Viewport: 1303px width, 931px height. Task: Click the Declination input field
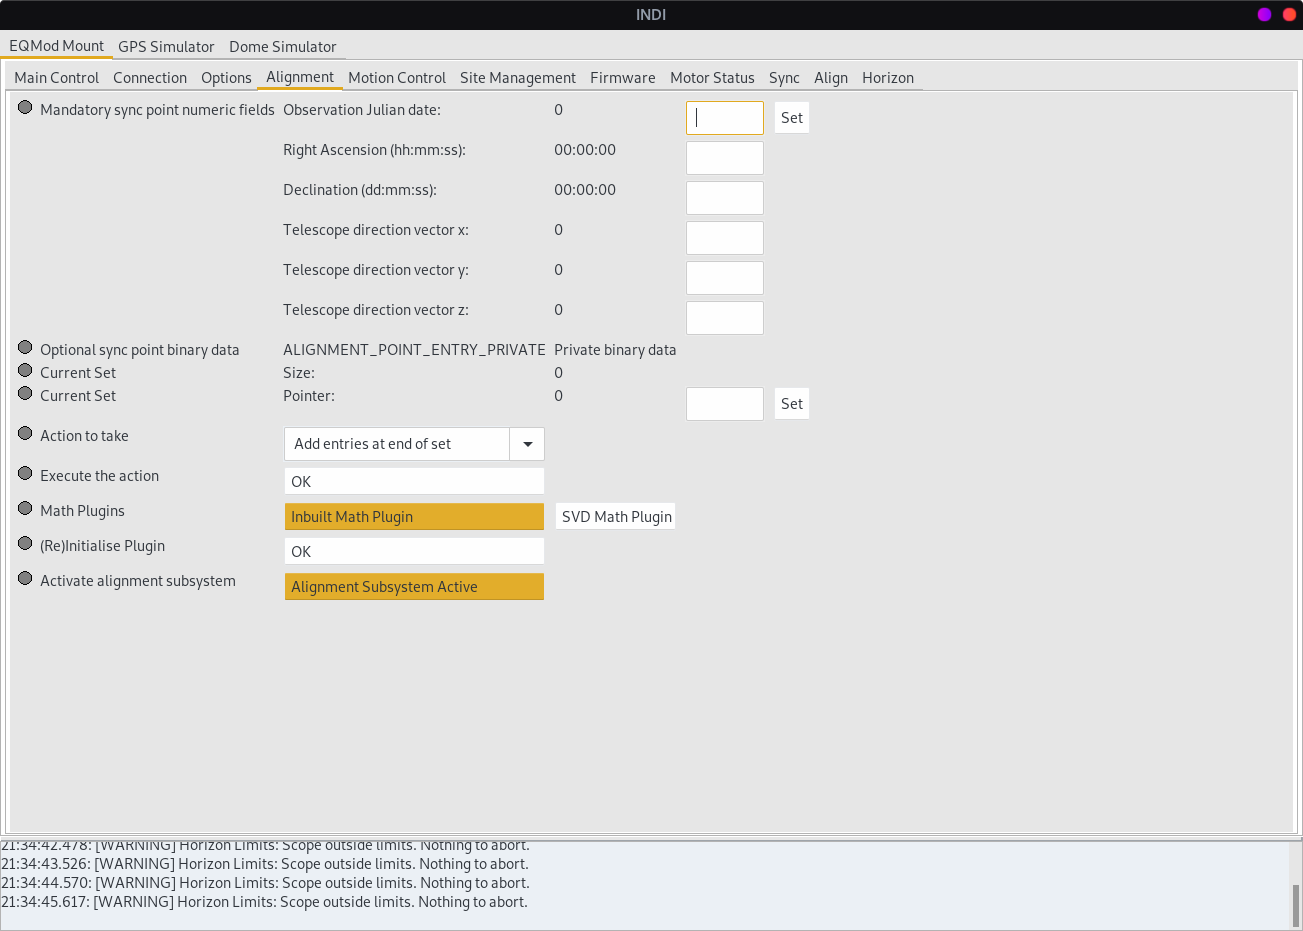725,198
